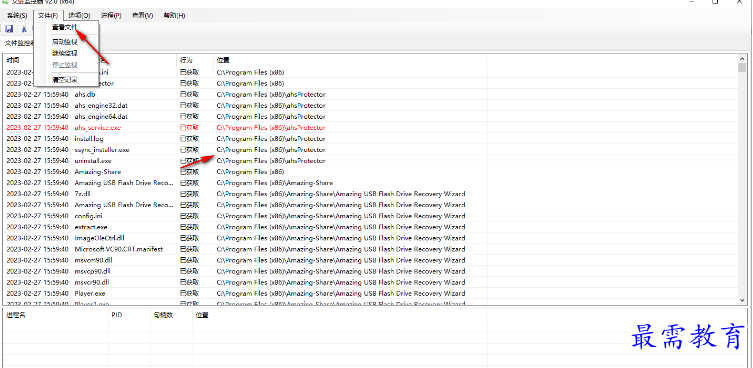Click the 句柄数 column header
The width and height of the screenshot is (753, 368).
pyautogui.click(x=171, y=315)
